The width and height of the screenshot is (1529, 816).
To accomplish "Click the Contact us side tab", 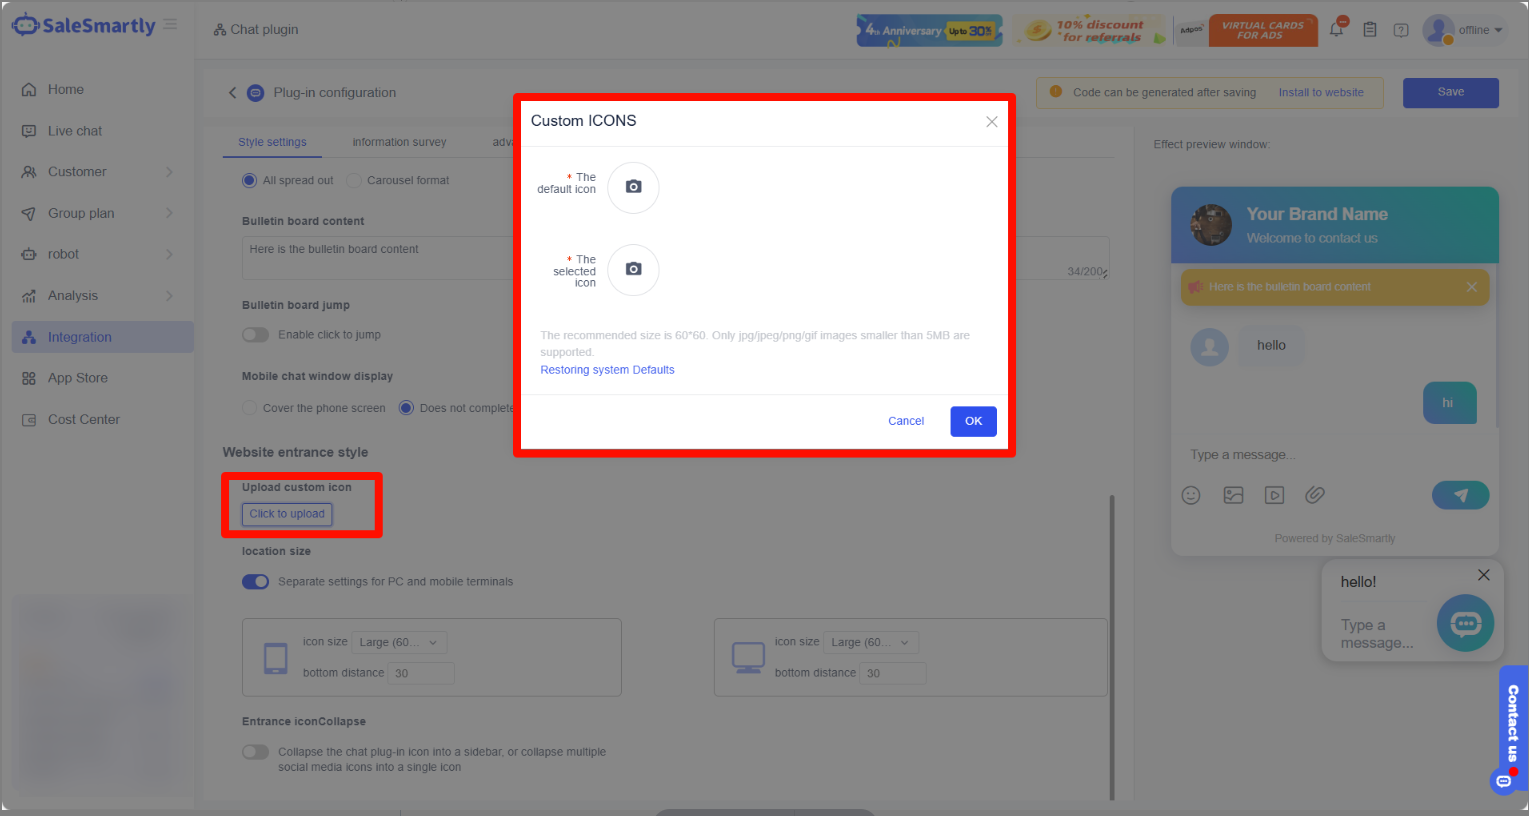I will (x=1513, y=723).
